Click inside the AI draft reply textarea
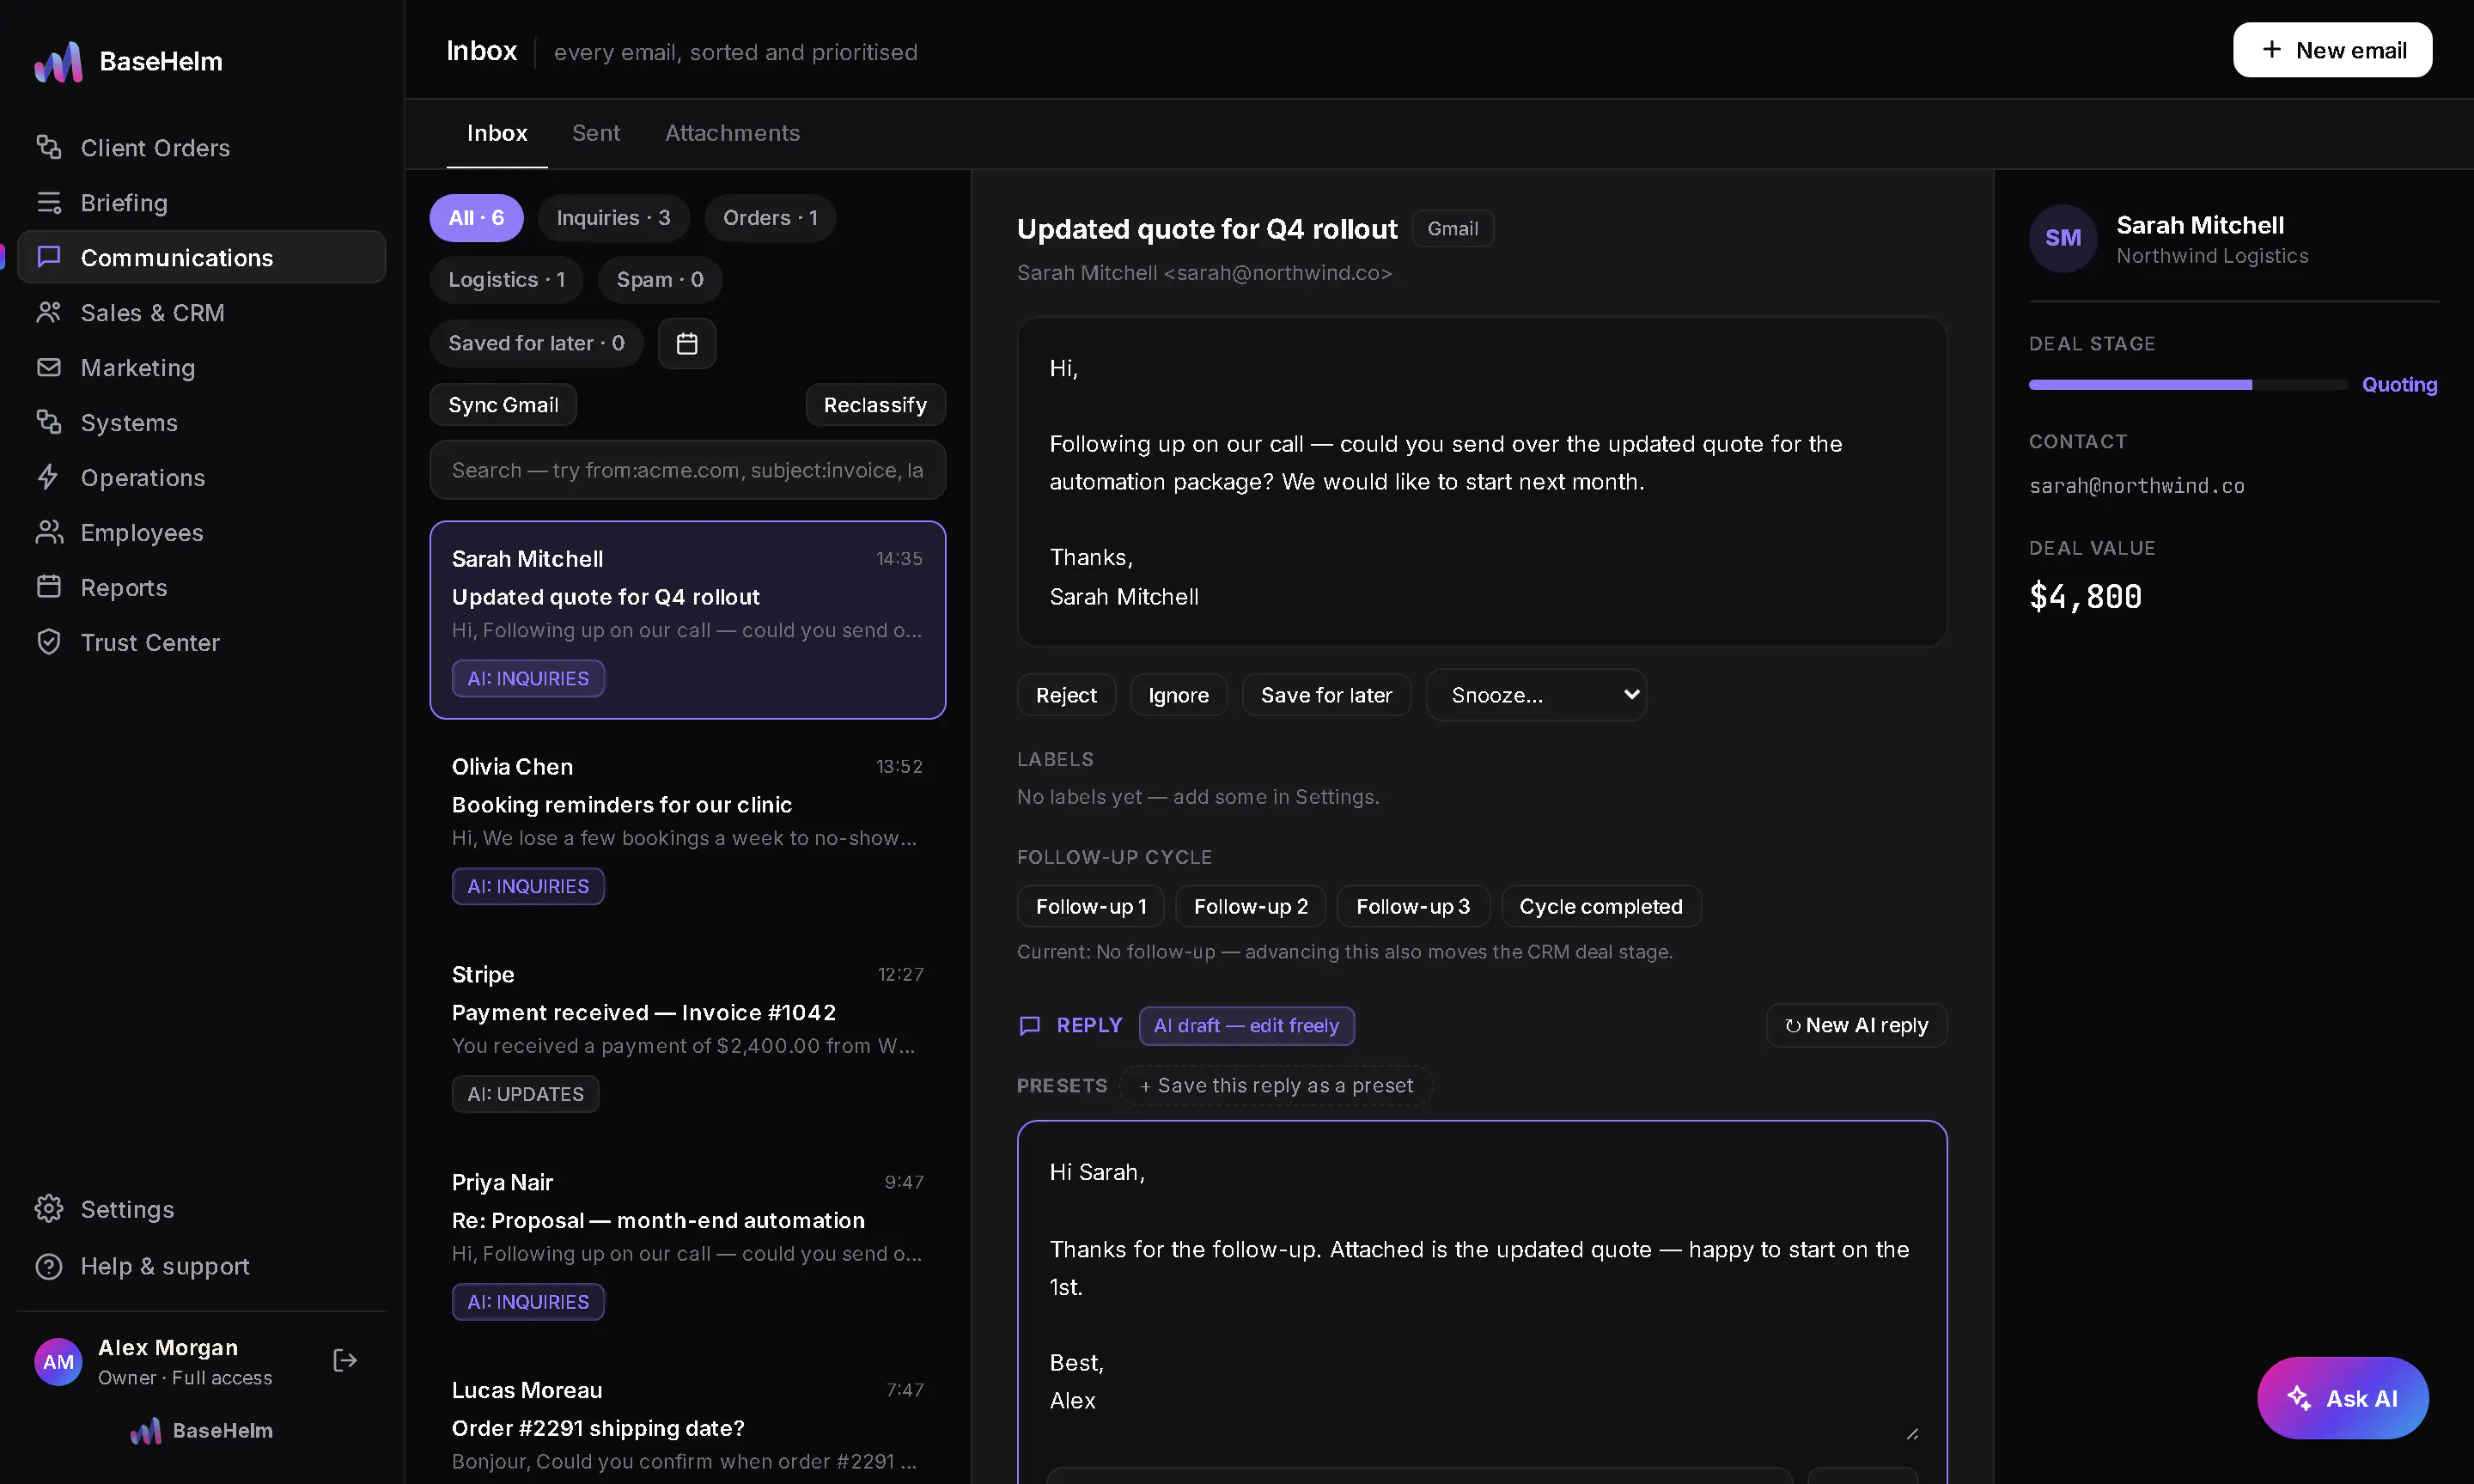Image resolution: width=2474 pixels, height=1484 pixels. click(x=1482, y=1285)
